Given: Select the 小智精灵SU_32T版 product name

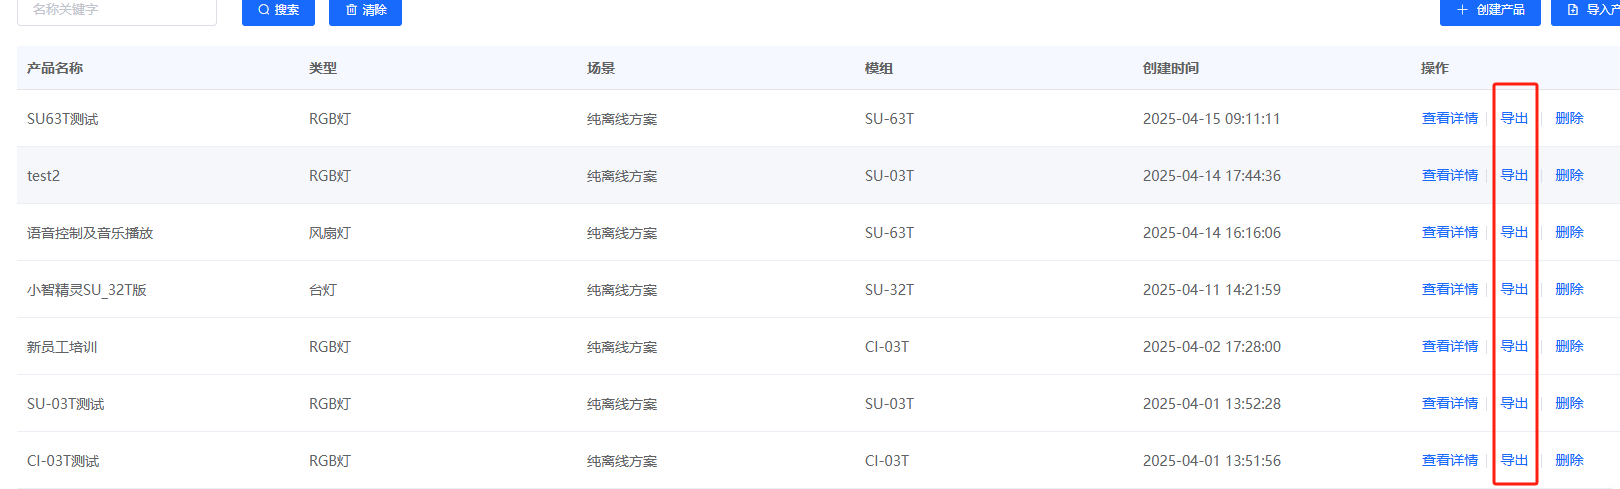Looking at the screenshot, I should pyautogui.click(x=87, y=290).
